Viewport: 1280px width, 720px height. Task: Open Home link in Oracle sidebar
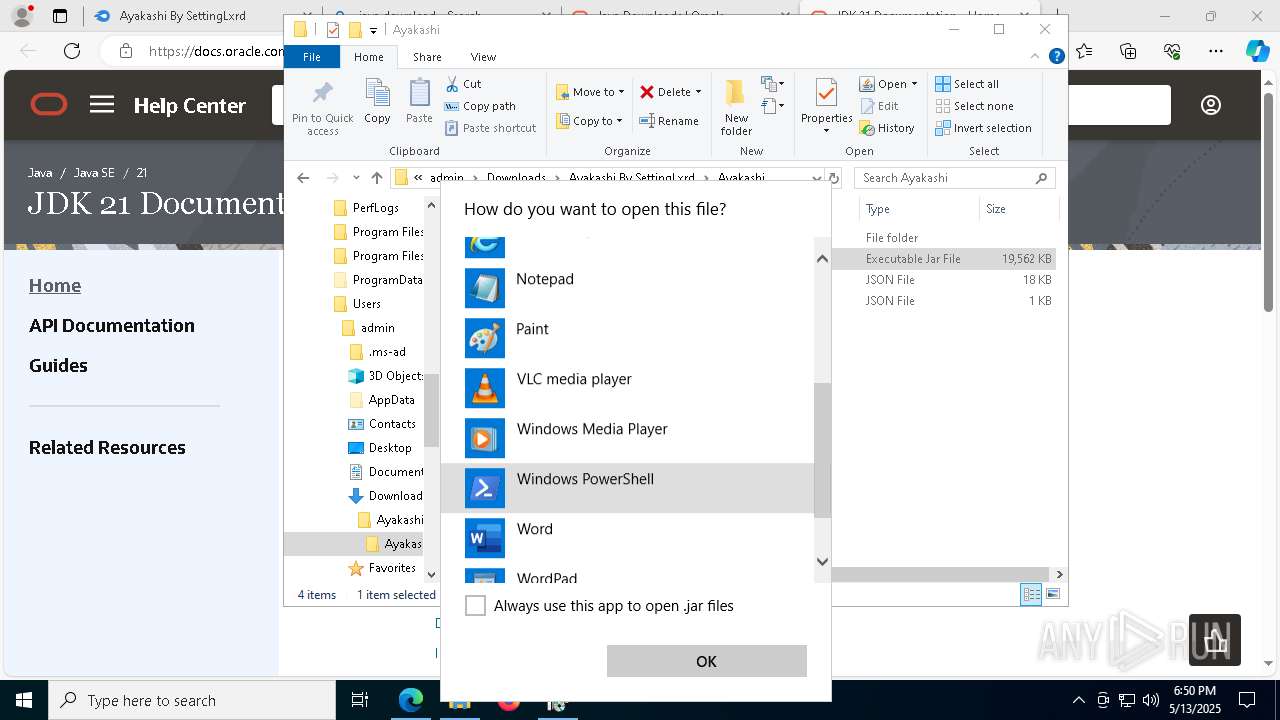tap(55, 285)
